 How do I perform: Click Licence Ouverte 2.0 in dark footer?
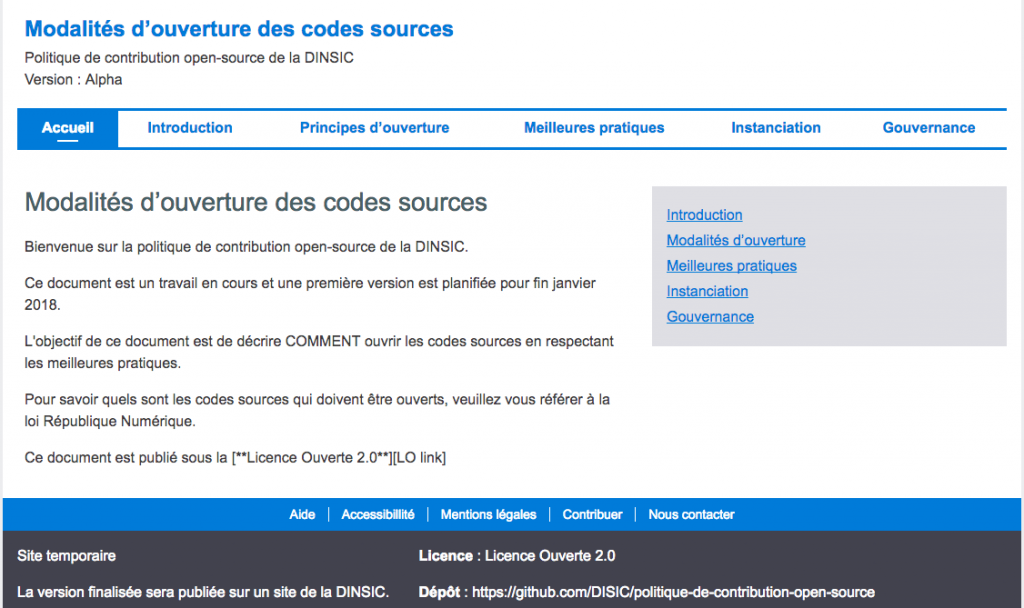[550, 556]
